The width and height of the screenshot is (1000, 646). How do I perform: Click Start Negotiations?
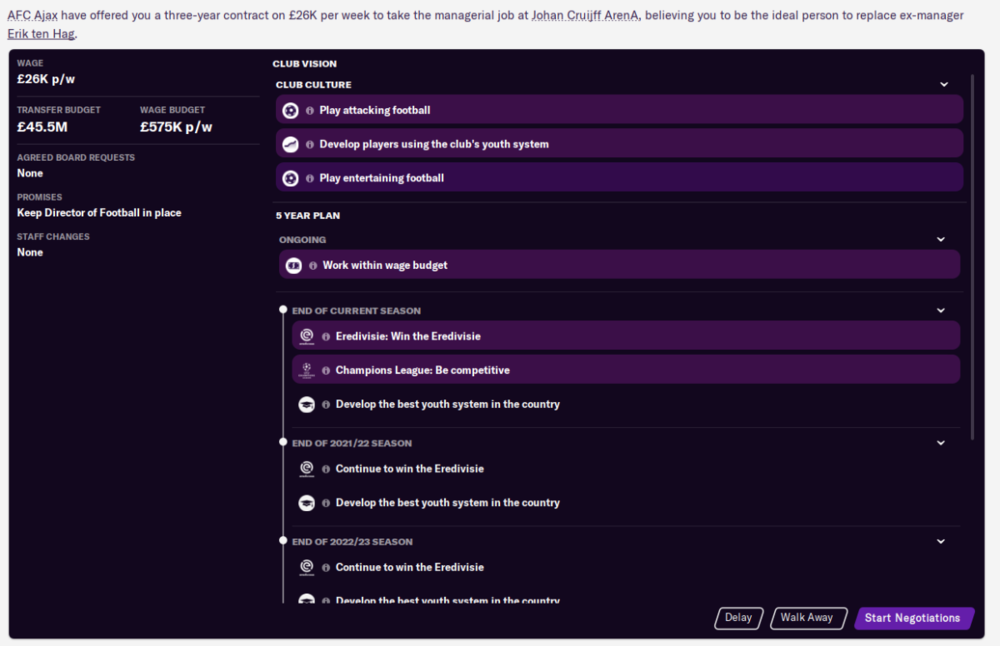[x=913, y=618]
